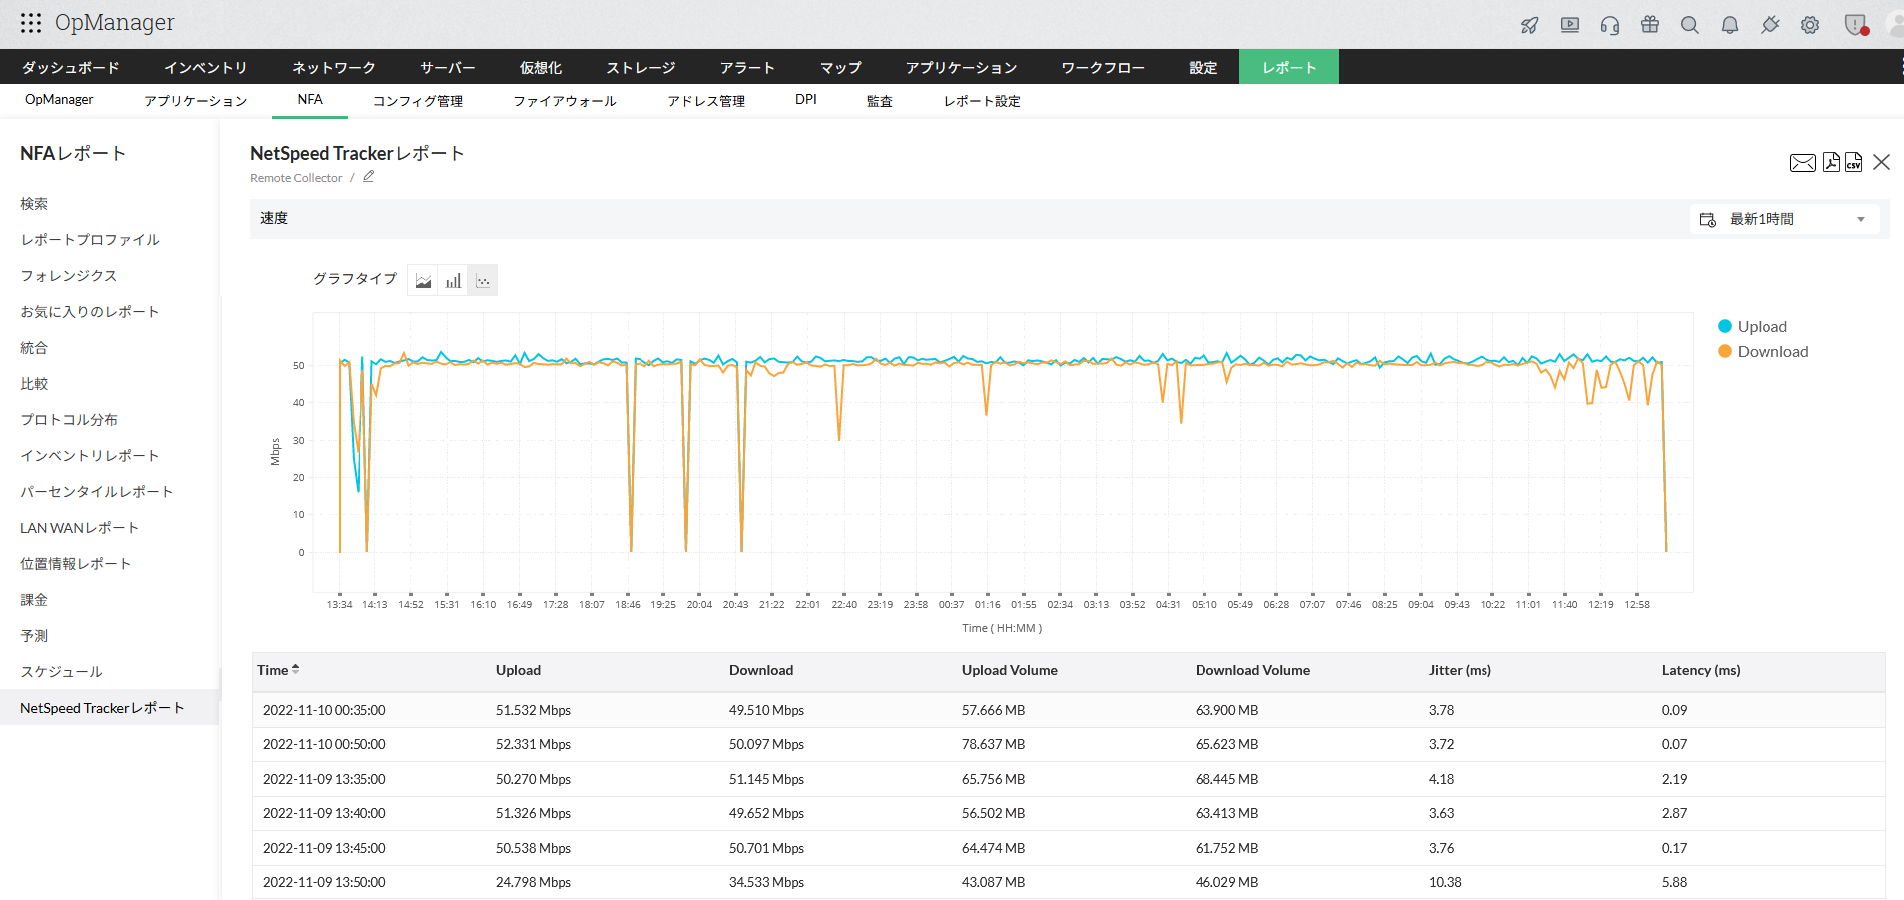The image size is (1904, 900).
Task: Open the ワークフロー main menu
Action: tap(1104, 68)
